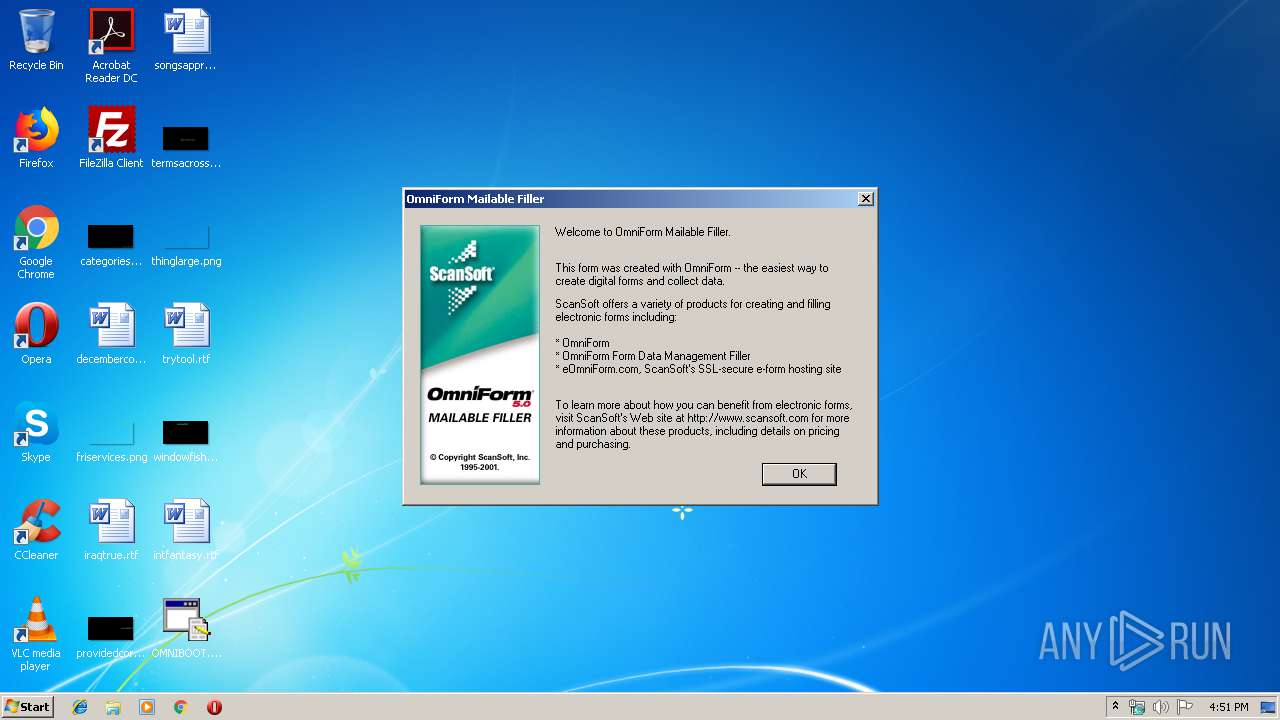This screenshot has width=1280, height=720.
Task: Open Action Center flag icon
Action: click(1185, 707)
